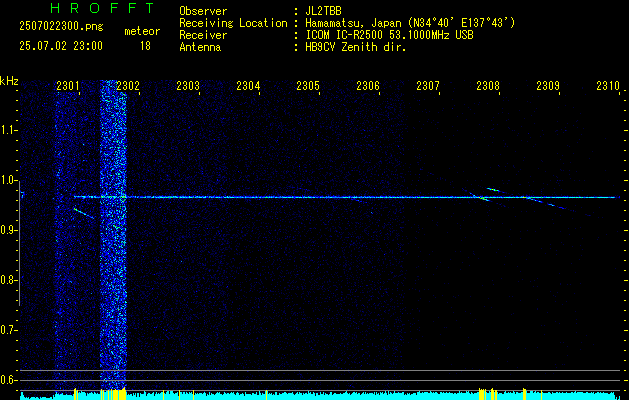This screenshot has height=400, width=629.
Task: Click the 0.8 kHz frequency label
Action: [8, 280]
